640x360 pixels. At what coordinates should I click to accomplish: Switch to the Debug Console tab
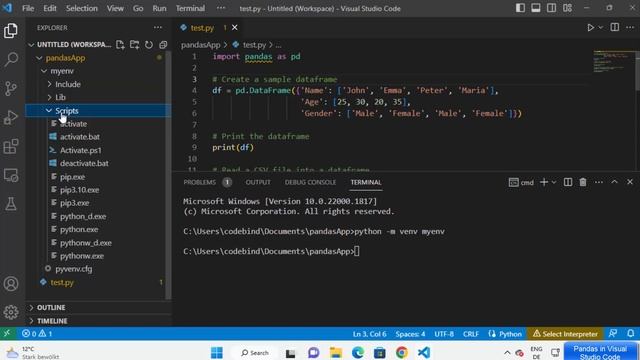tap(310, 182)
